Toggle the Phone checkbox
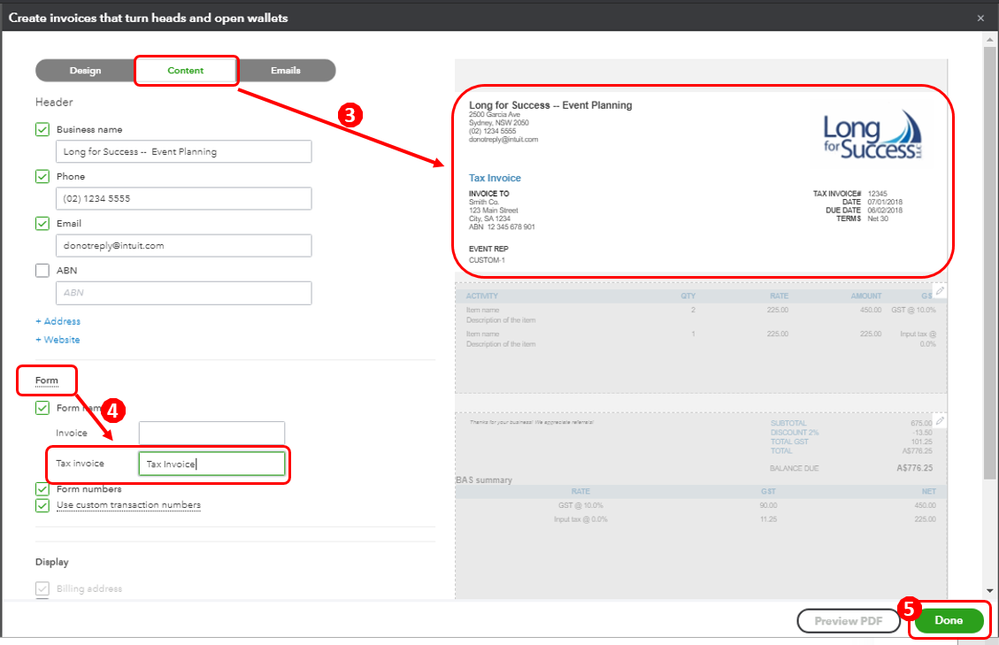 coord(42,177)
